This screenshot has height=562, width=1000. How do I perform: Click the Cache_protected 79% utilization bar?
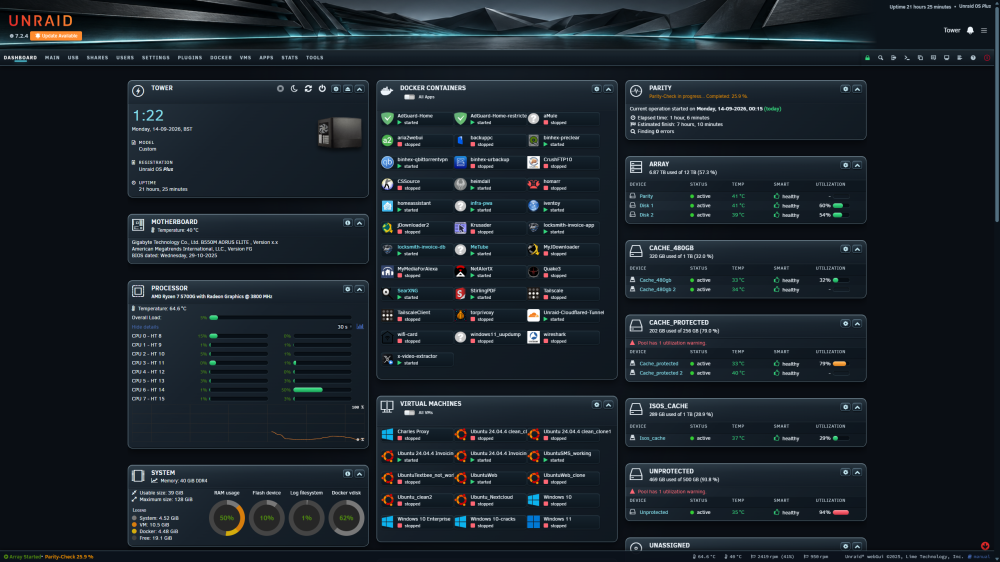pyautogui.click(x=841, y=364)
